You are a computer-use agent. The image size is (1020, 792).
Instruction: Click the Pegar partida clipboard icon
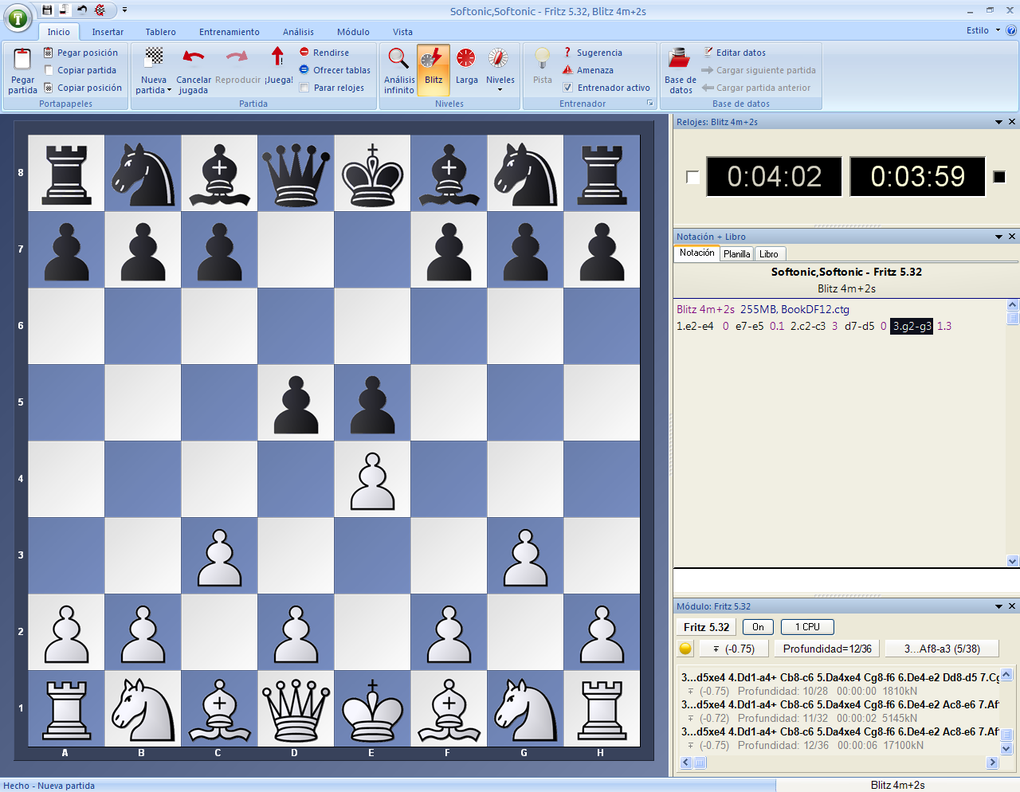22,59
